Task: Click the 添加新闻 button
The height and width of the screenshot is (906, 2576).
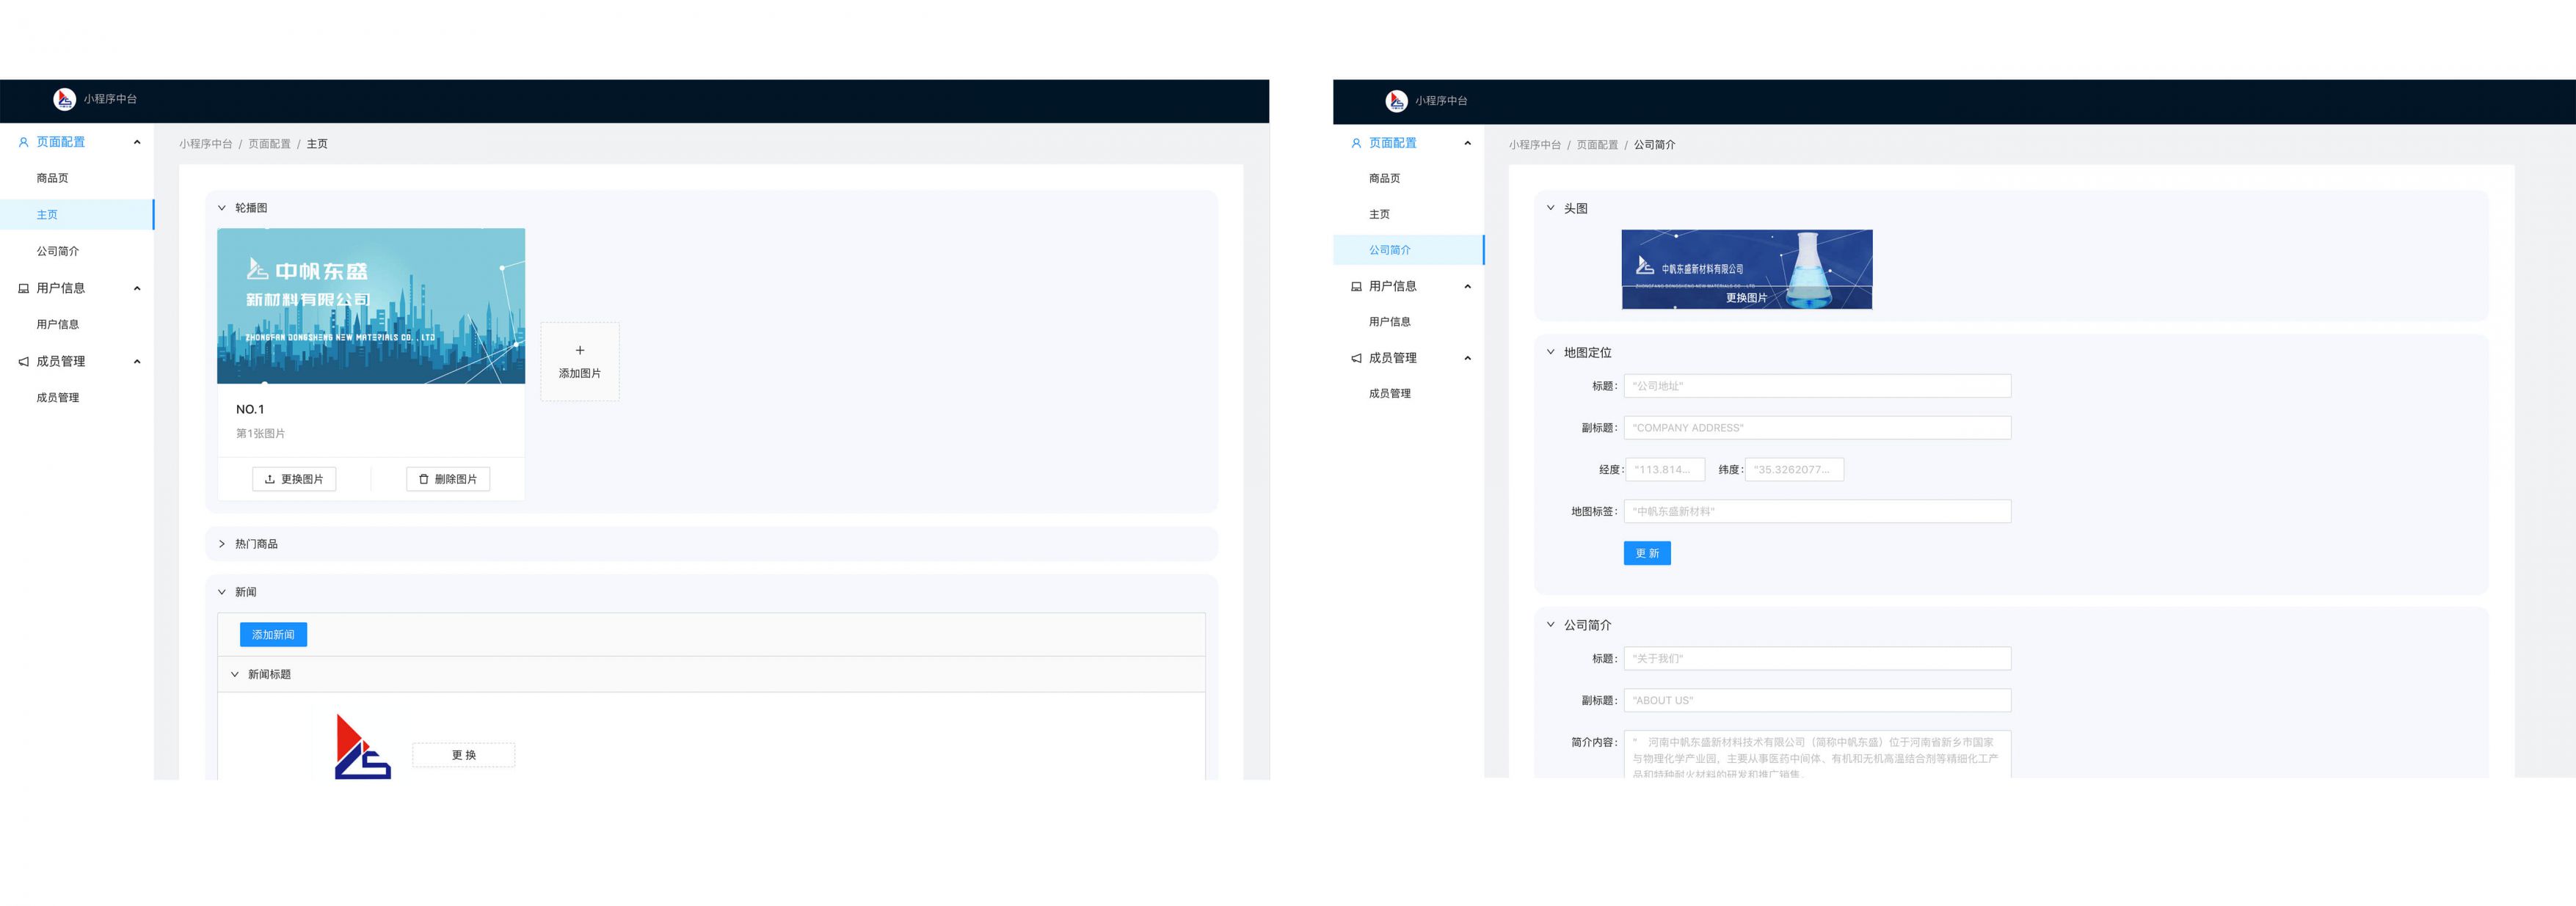Action: 273,634
